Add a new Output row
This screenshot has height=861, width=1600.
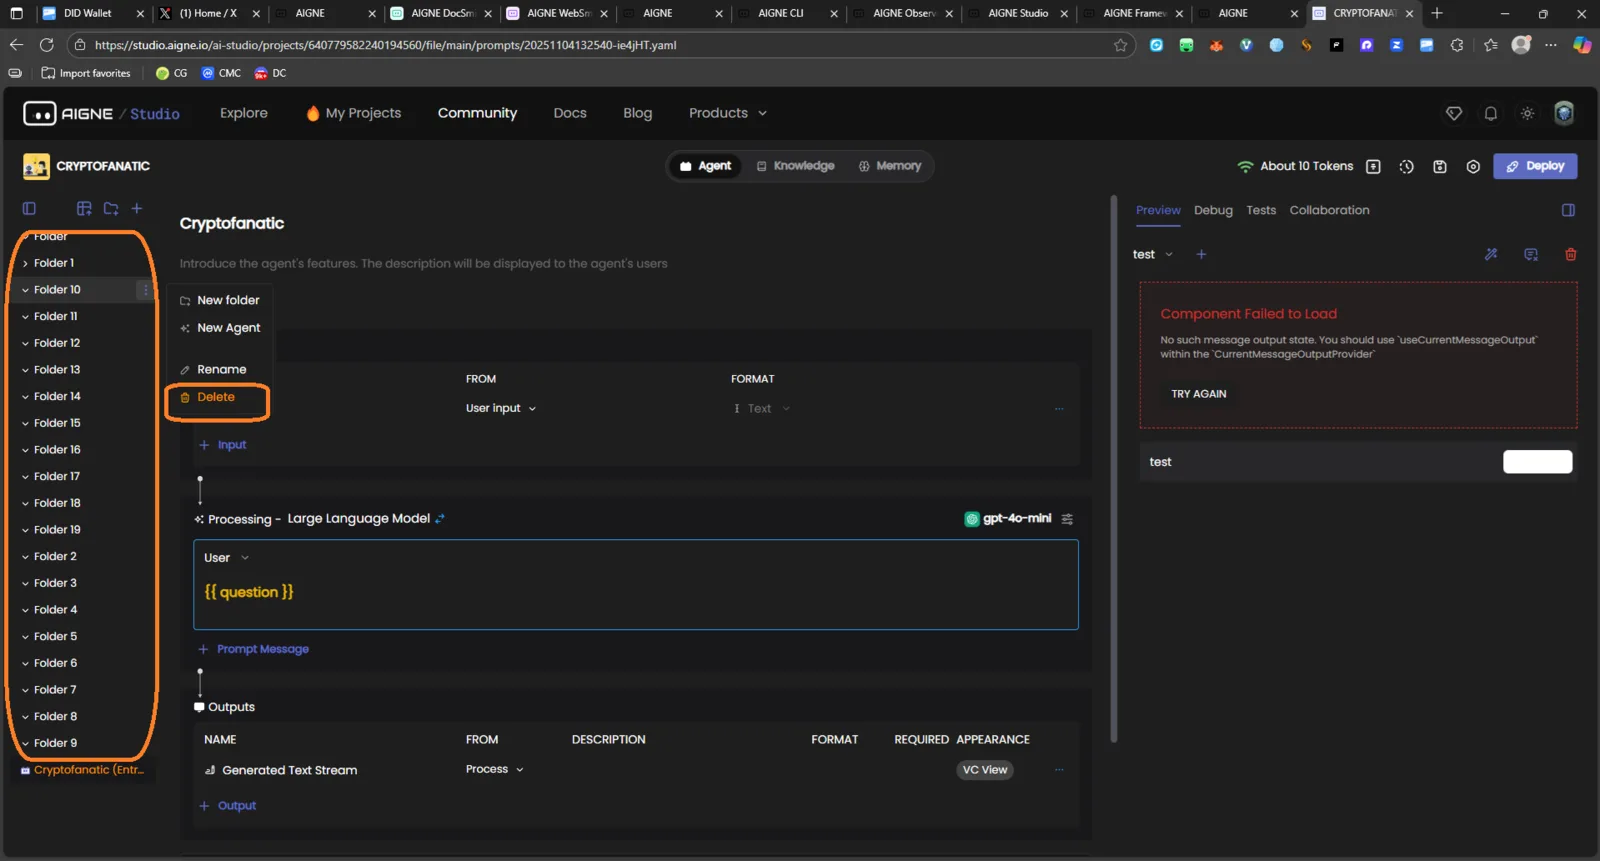point(228,806)
